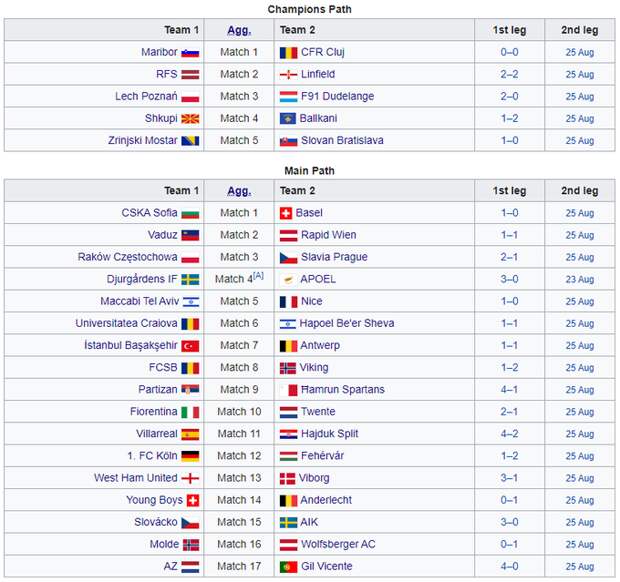Click the Romania flag beside CFR Cluj
This screenshot has height=582, width=620.
(288, 53)
